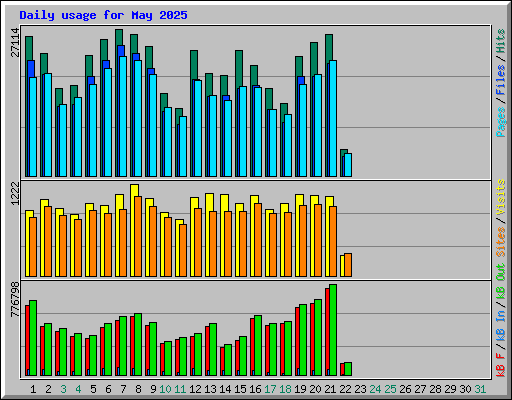Click the "Daily usage for May 2025" title
The height and width of the screenshot is (400, 512).
103,15
